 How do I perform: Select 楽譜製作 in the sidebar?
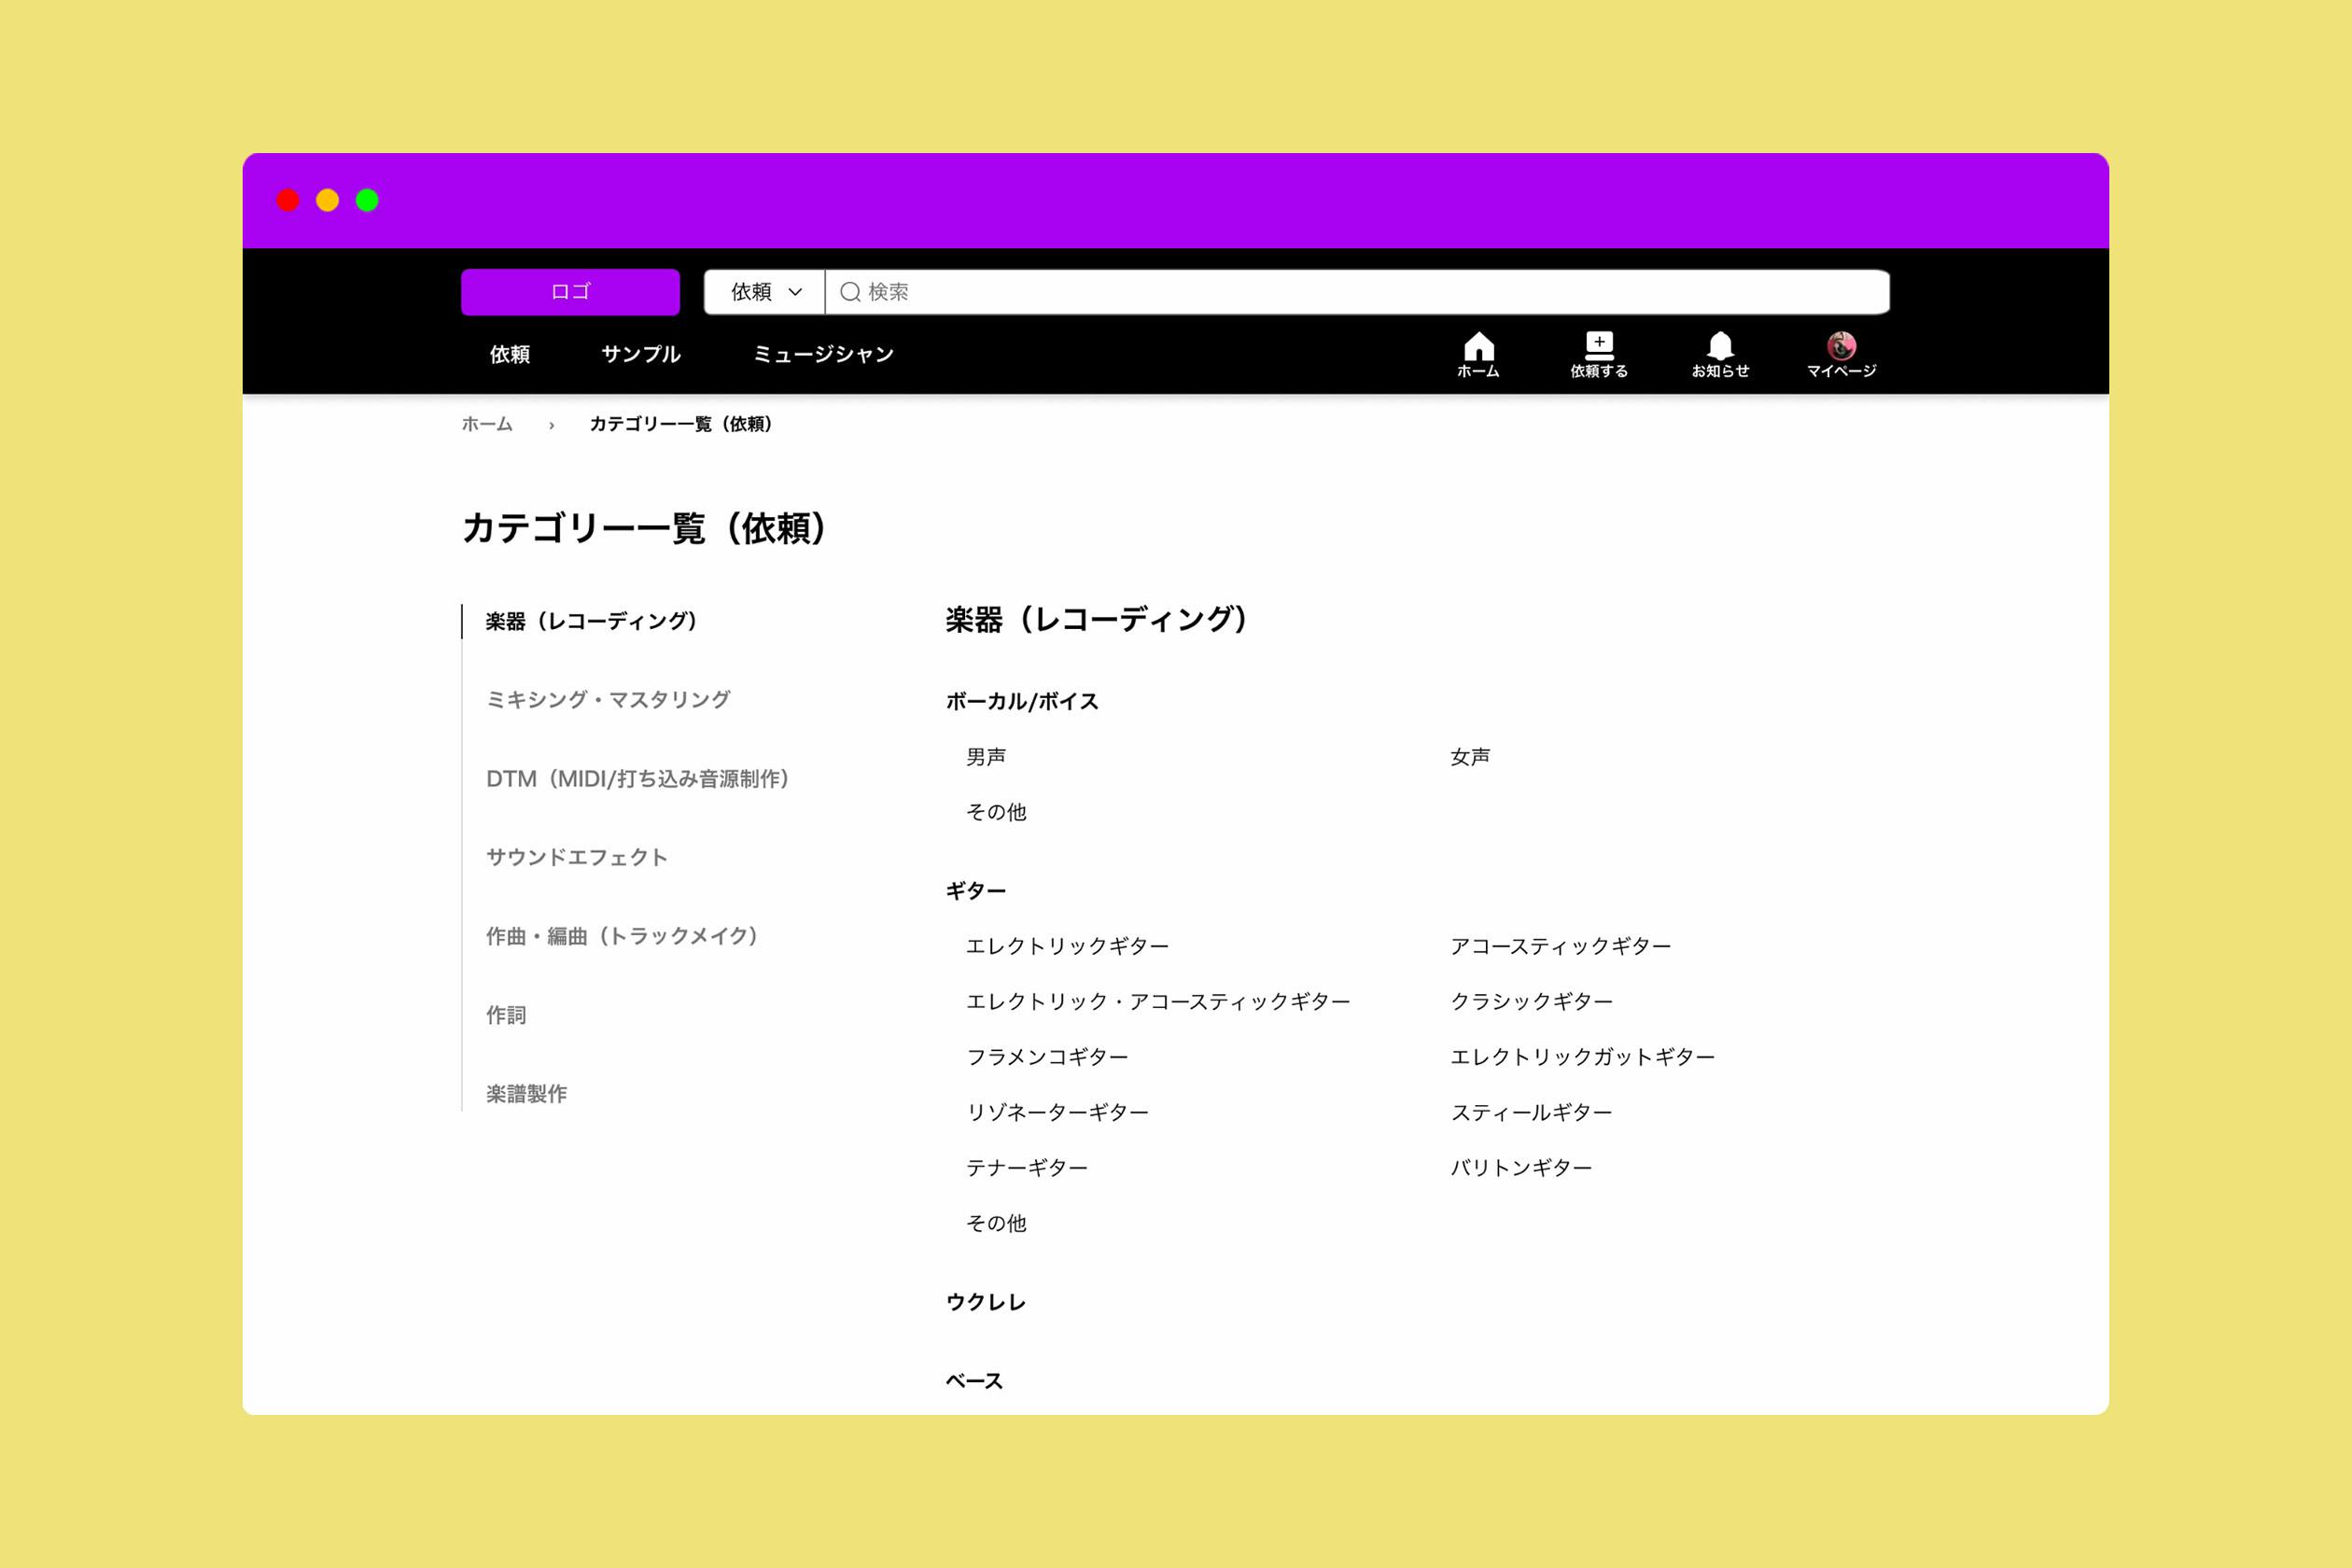point(526,1094)
